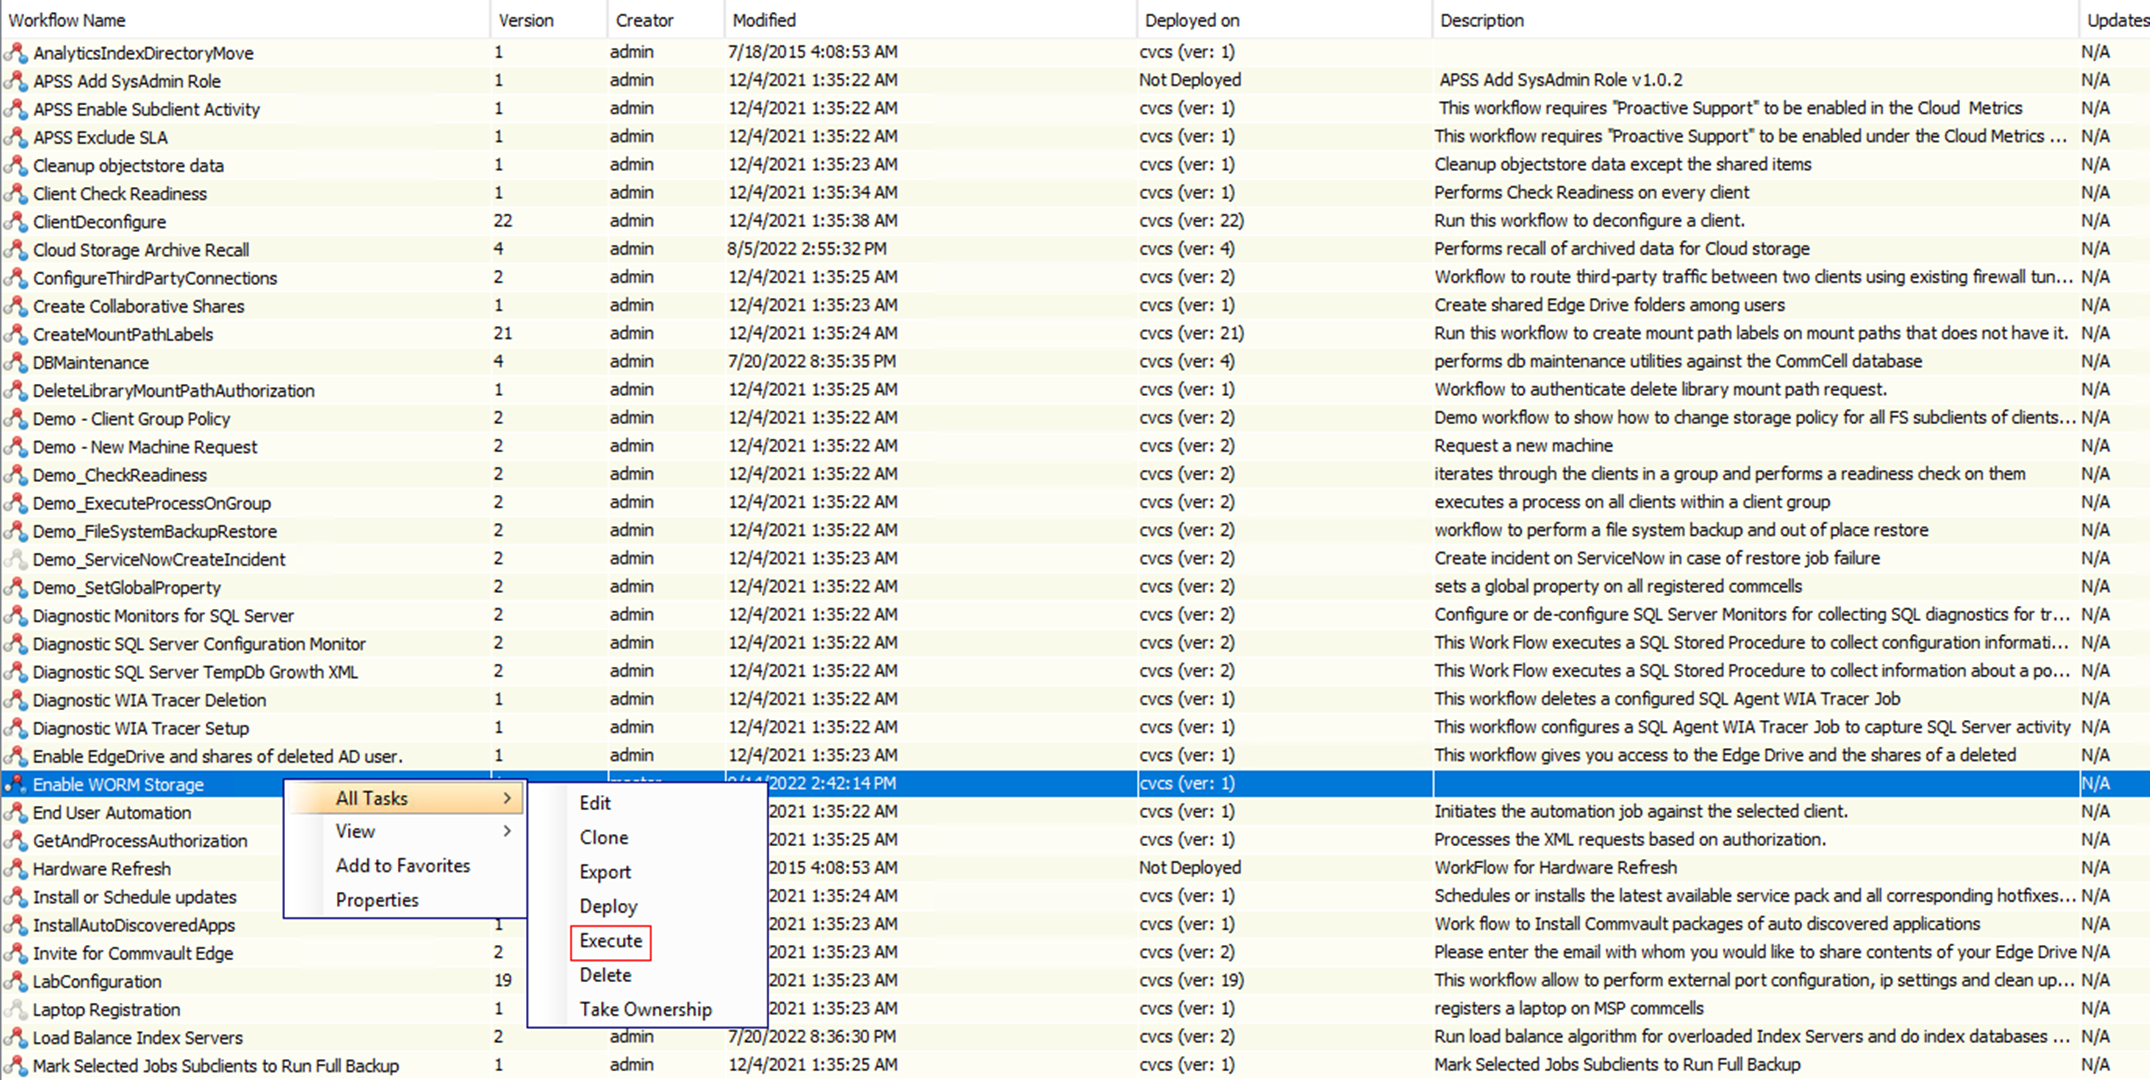
Task: Click the DBMaintenance workflow icon
Action: 16,362
